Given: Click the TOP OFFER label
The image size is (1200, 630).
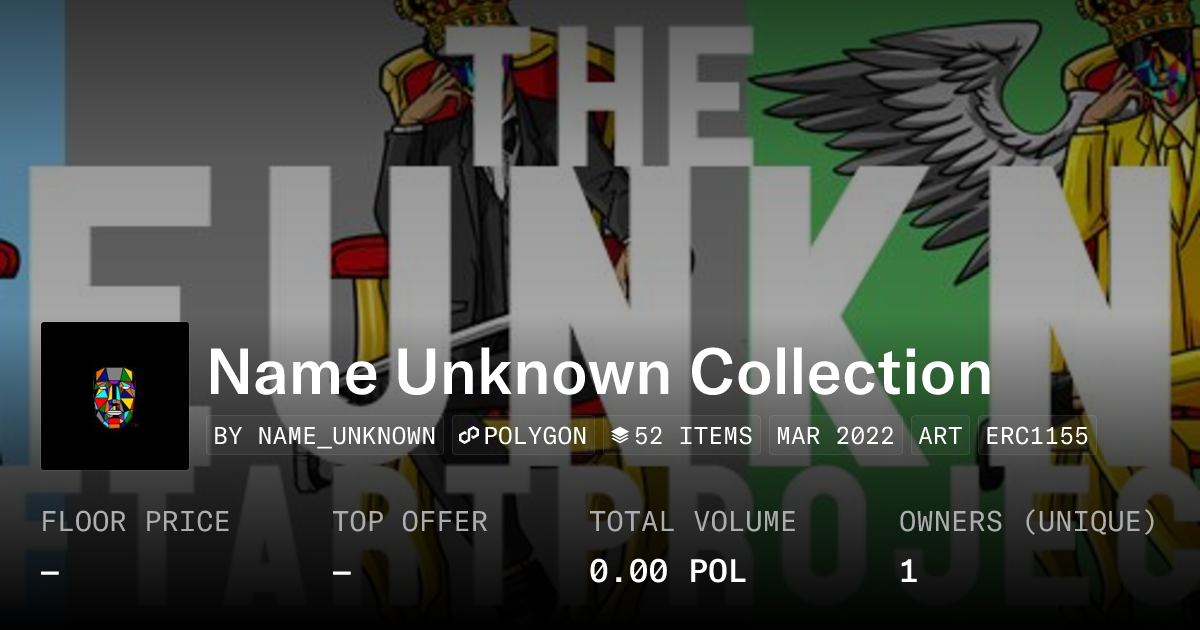Looking at the screenshot, I should point(410,522).
